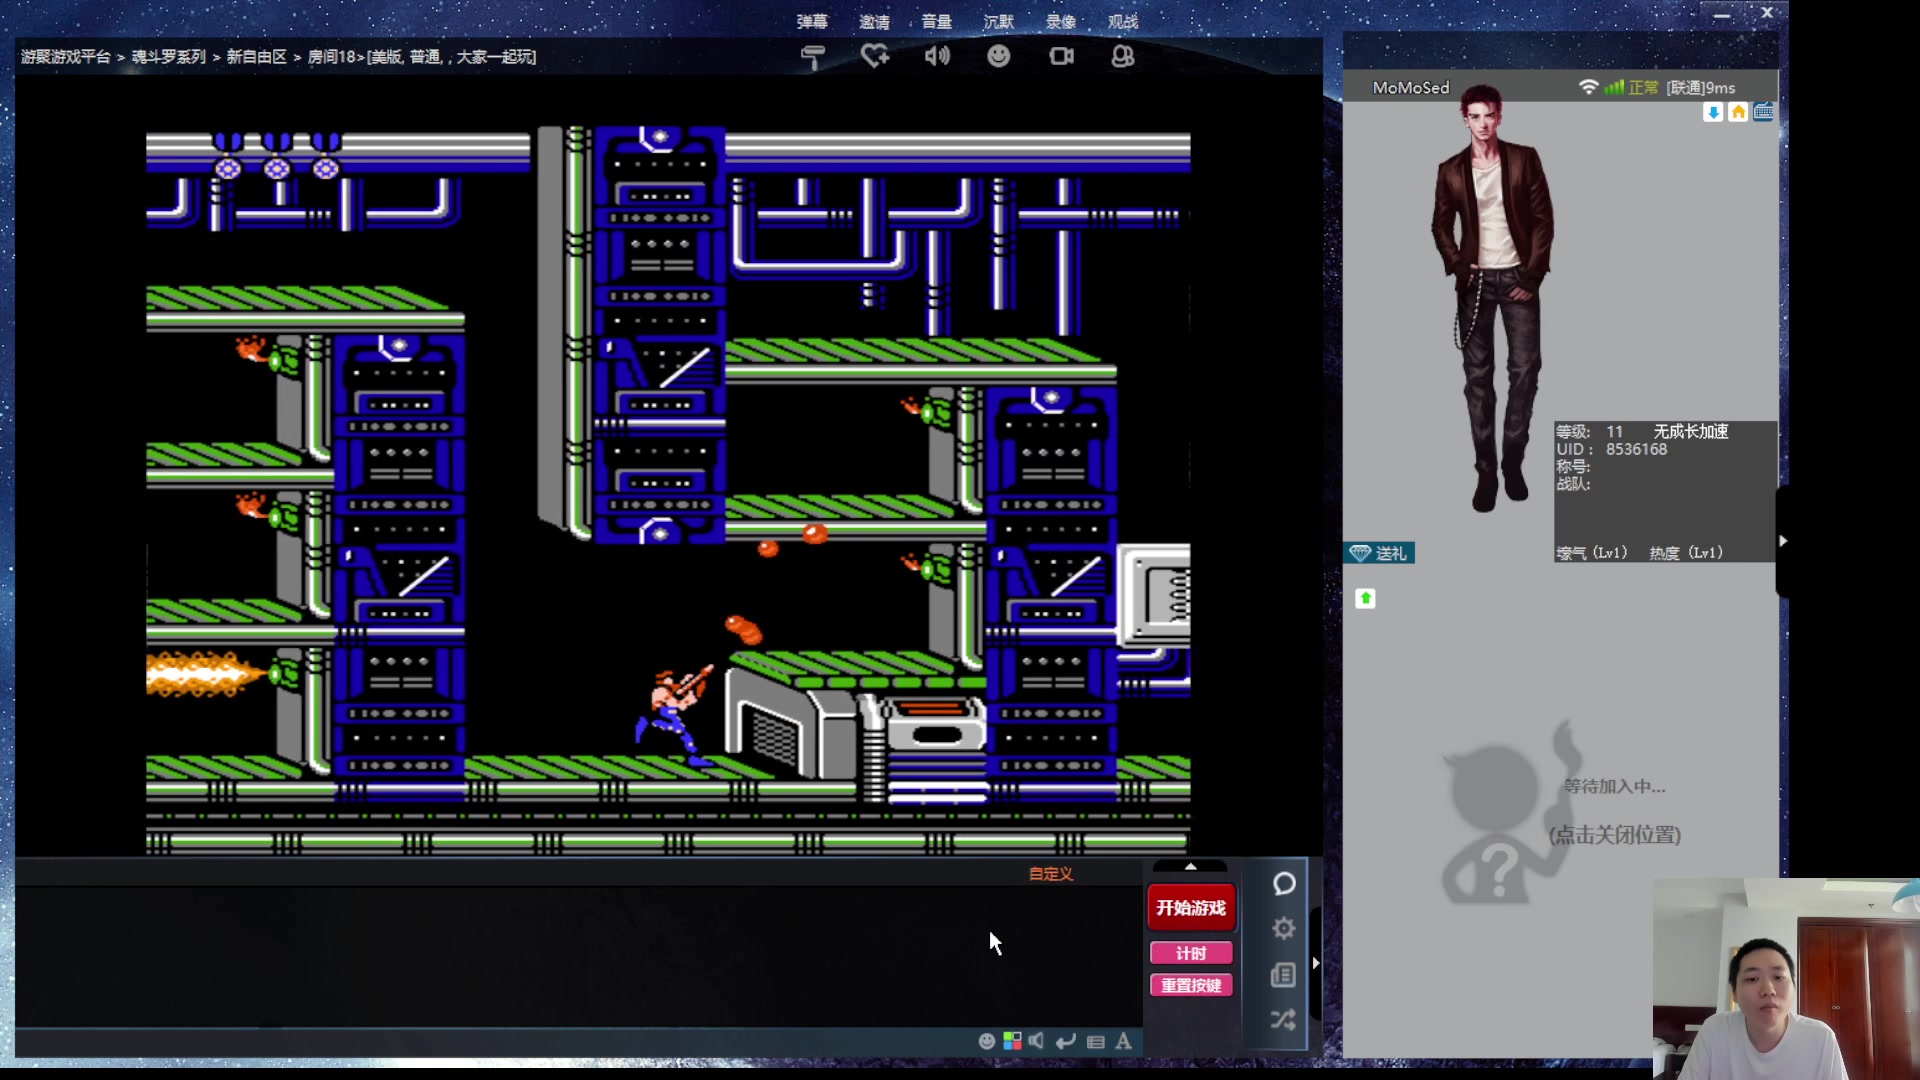Image resolution: width=1920 pixels, height=1080 pixels.
Task: Toggle the 沉默 smiley face icon
Action: tap(998, 57)
